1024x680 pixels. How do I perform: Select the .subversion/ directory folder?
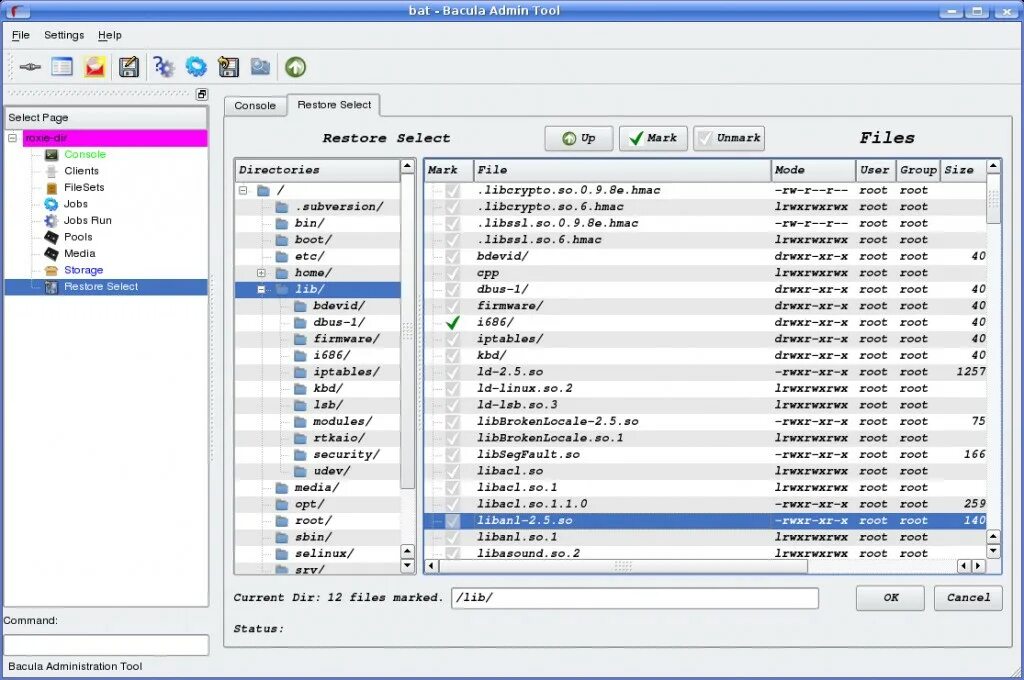pos(338,206)
